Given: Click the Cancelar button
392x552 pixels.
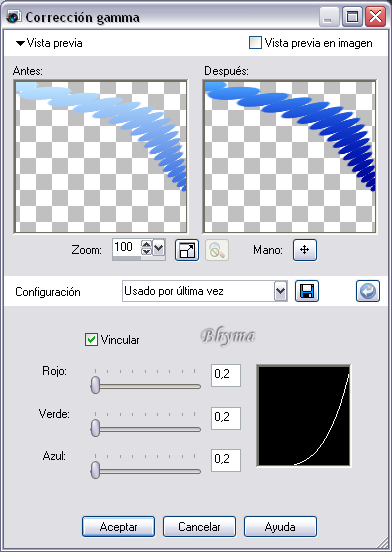Looking at the screenshot, I should click(199, 527).
